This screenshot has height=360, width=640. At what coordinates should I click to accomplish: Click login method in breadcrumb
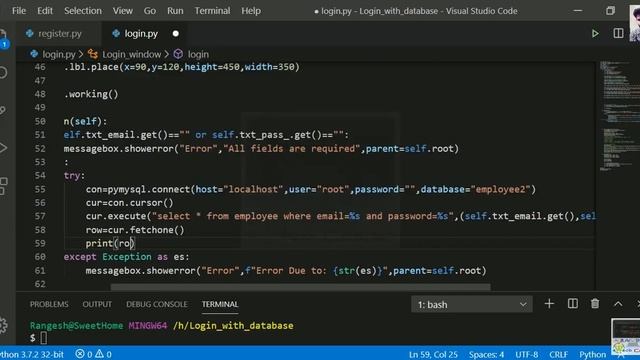198,54
